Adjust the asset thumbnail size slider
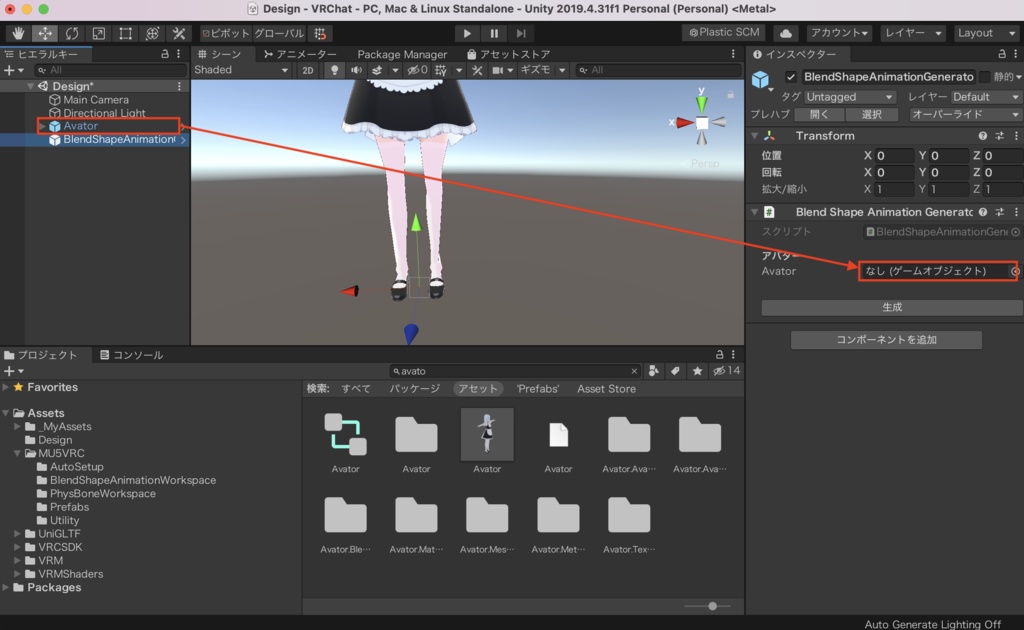Image resolution: width=1024 pixels, height=630 pixels. point(712,606)
